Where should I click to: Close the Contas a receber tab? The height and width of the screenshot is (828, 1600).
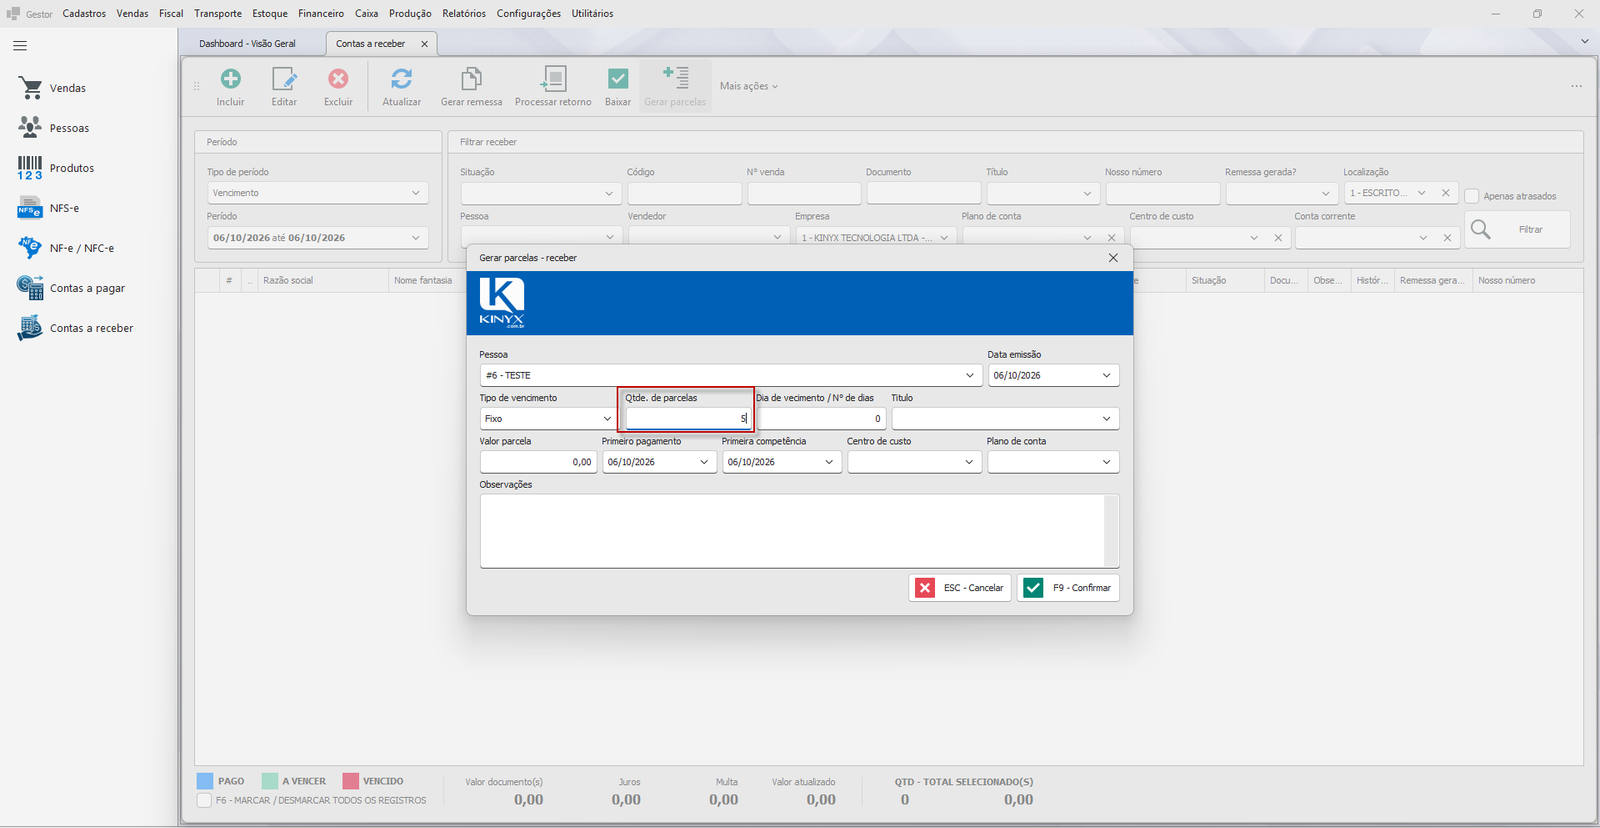[x=425, y=44]
